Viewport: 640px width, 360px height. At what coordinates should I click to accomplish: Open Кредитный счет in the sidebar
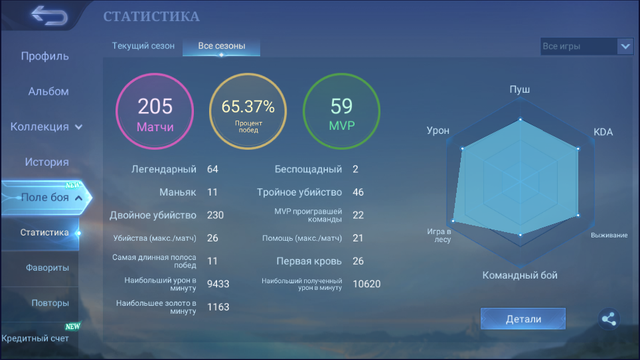[x=35, y=338]
